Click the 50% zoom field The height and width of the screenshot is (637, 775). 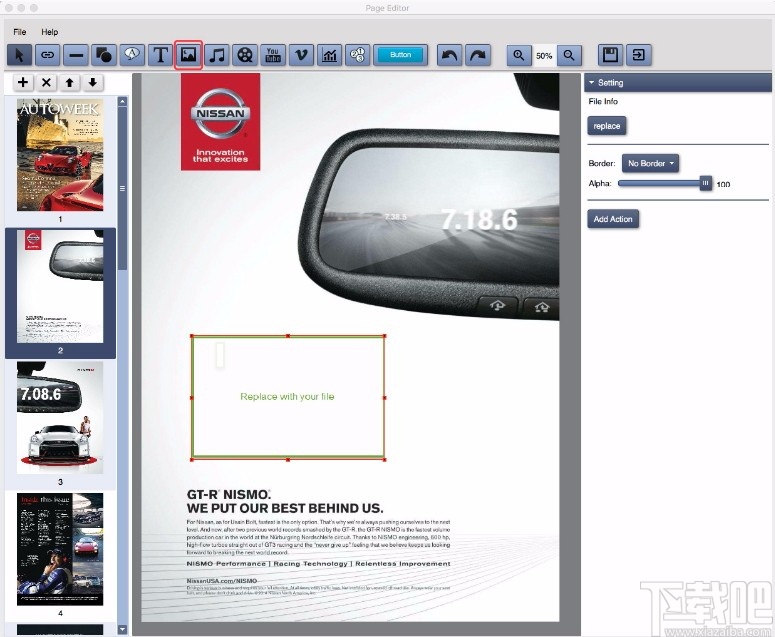click(544, 56)
